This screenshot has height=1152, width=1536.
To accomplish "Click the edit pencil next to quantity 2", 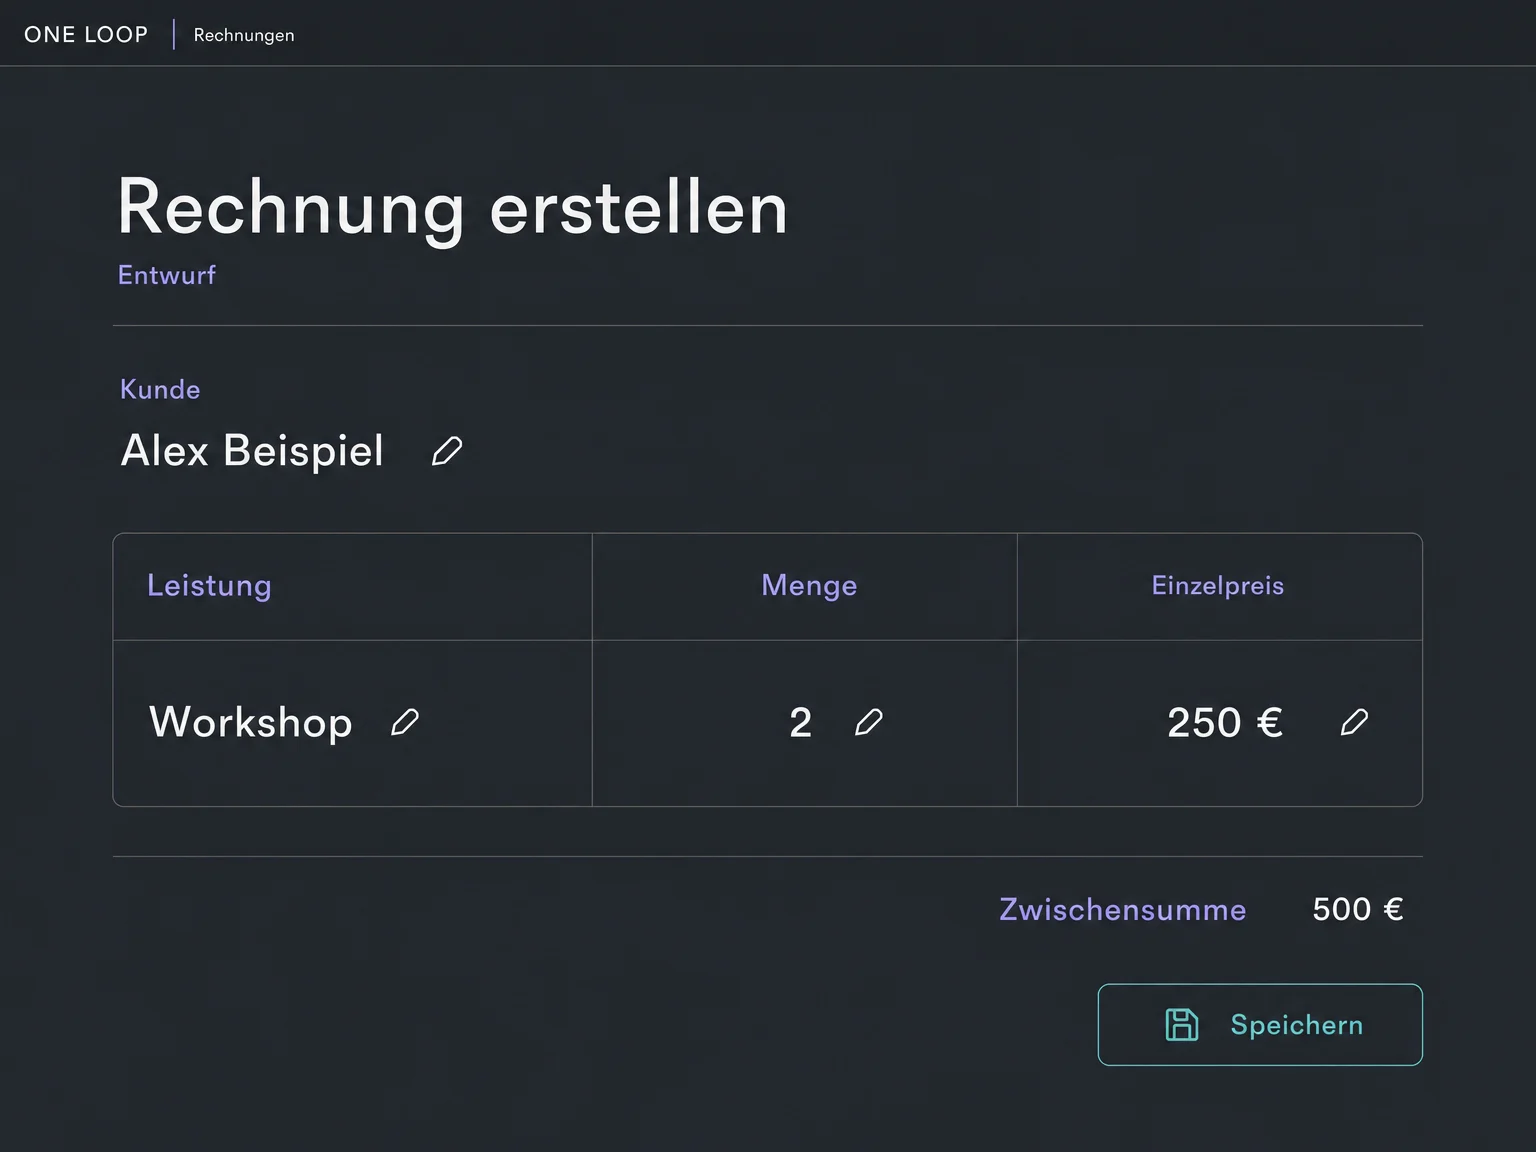I will click(x=869, y=722).
